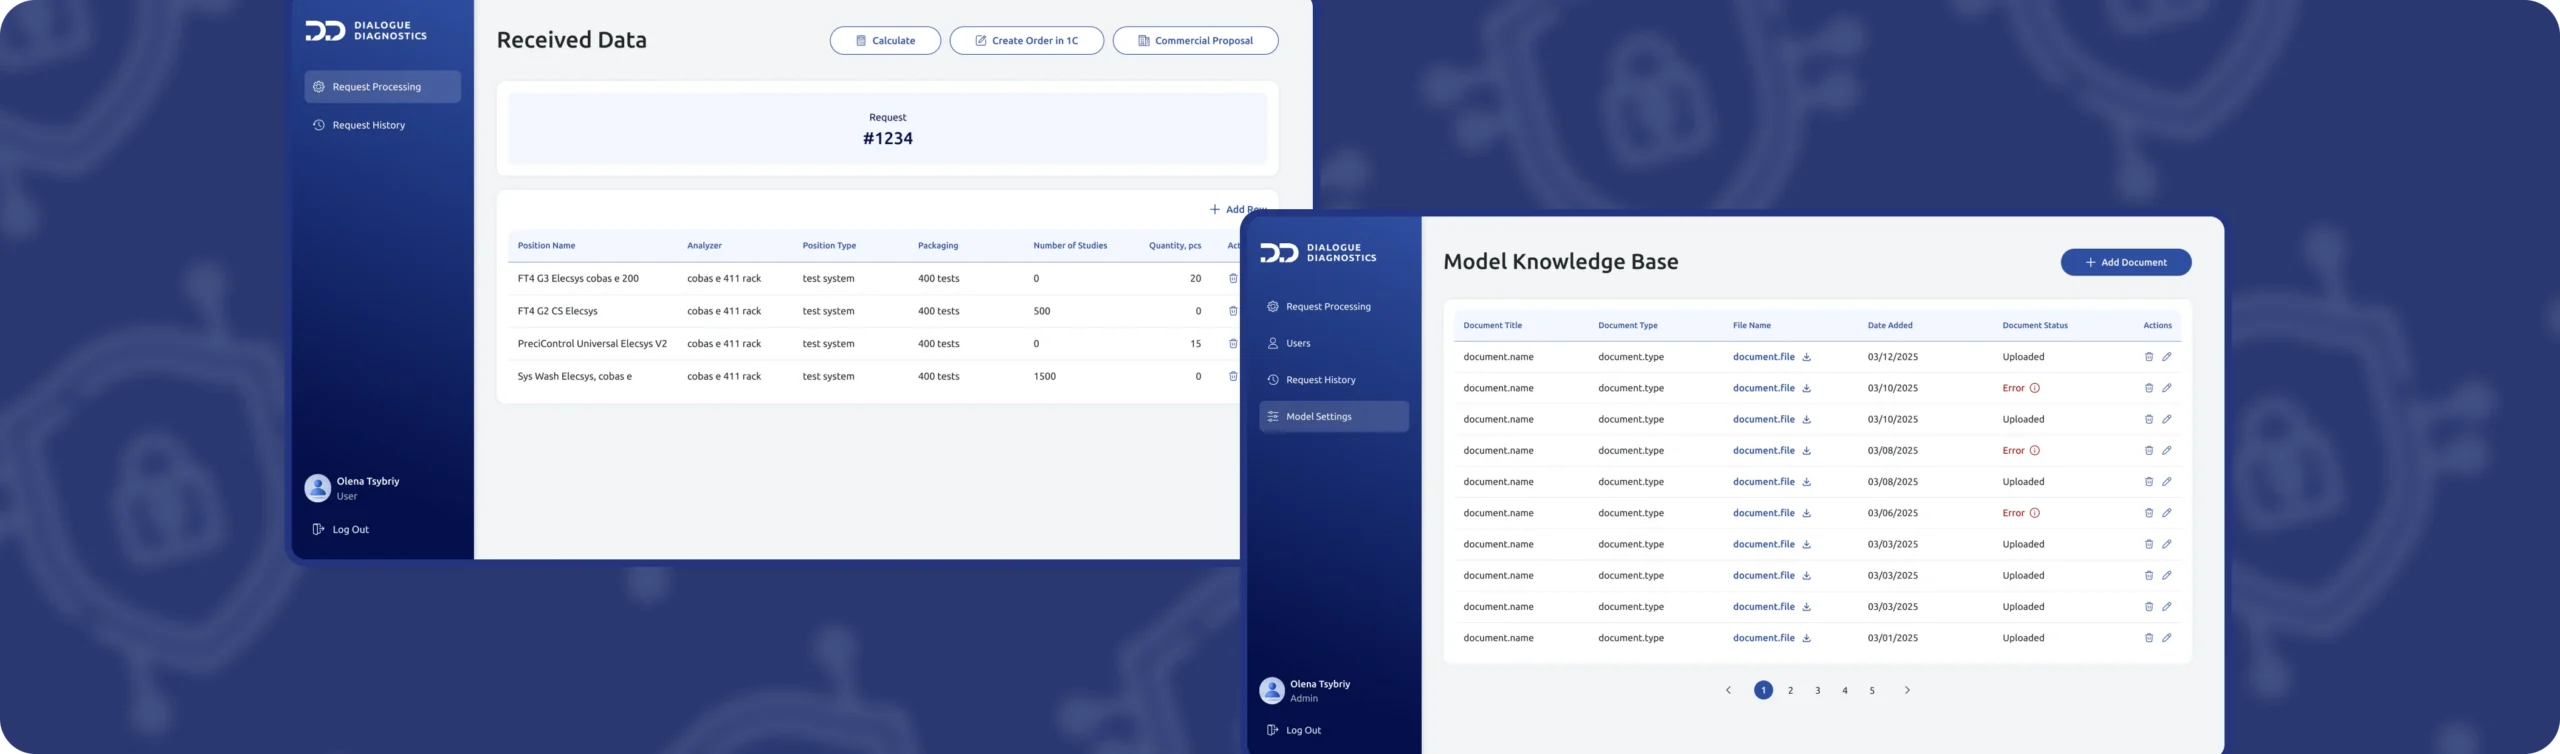This screenshot has height=754, width=2560.
Task: Select Request History in the user sidebar
Action: (x=368, y=126)
